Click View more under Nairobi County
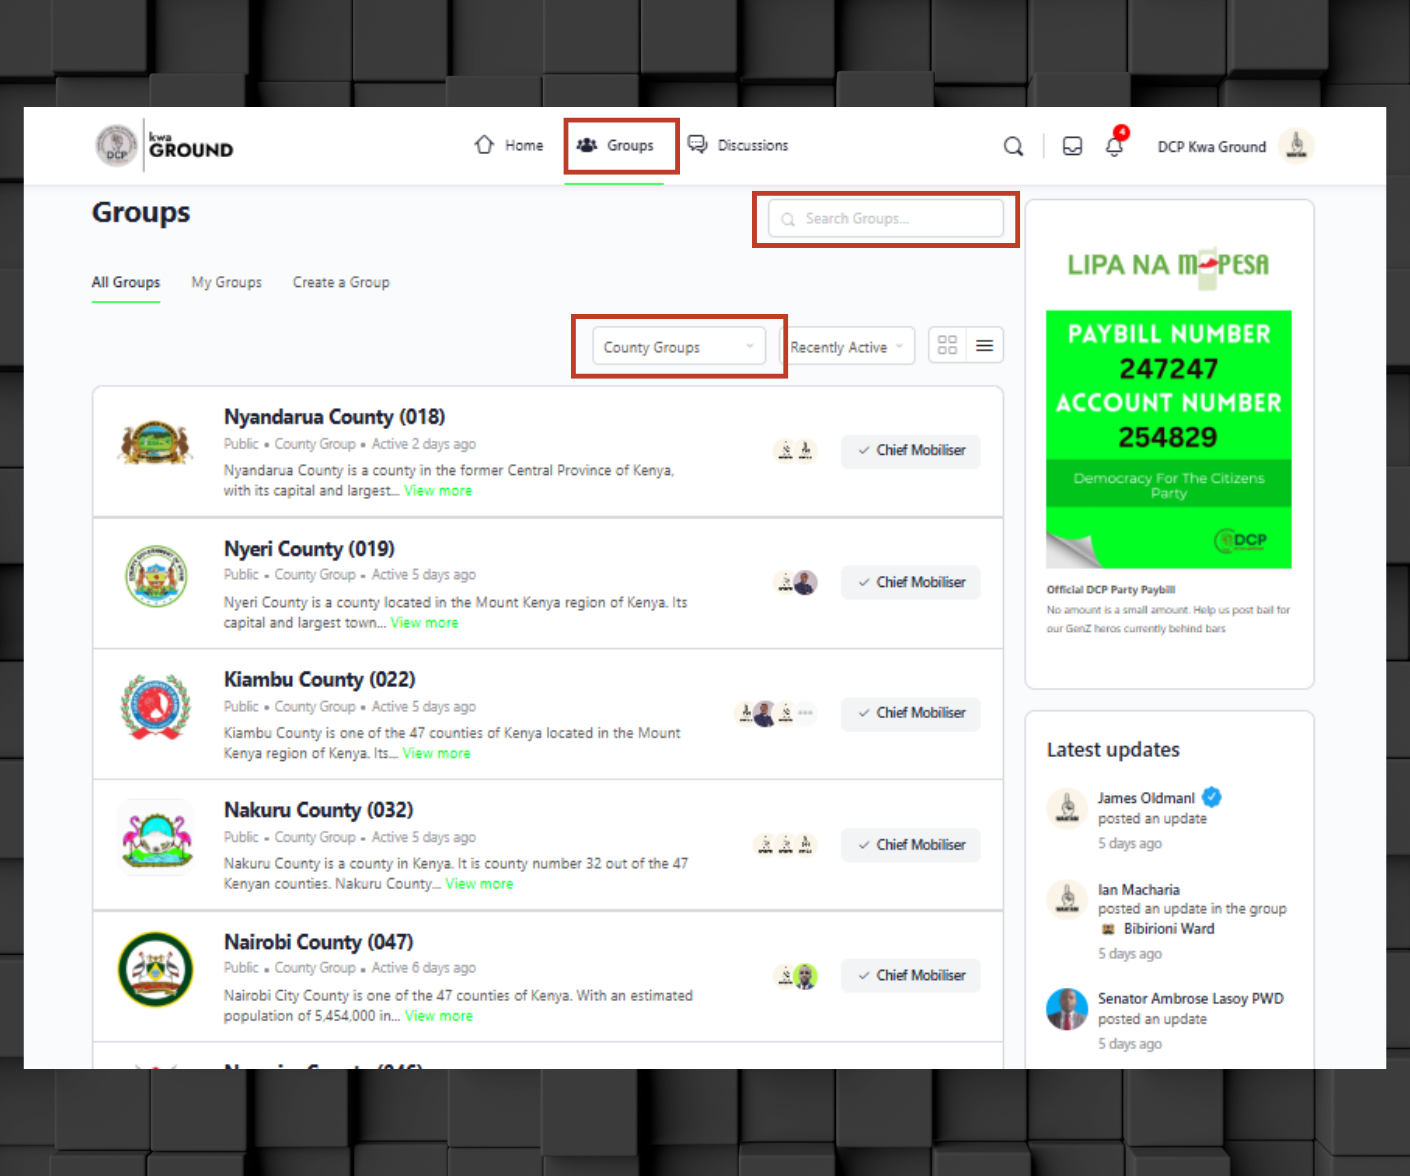This screenshot has height=1176, width=1410. 439,1016
